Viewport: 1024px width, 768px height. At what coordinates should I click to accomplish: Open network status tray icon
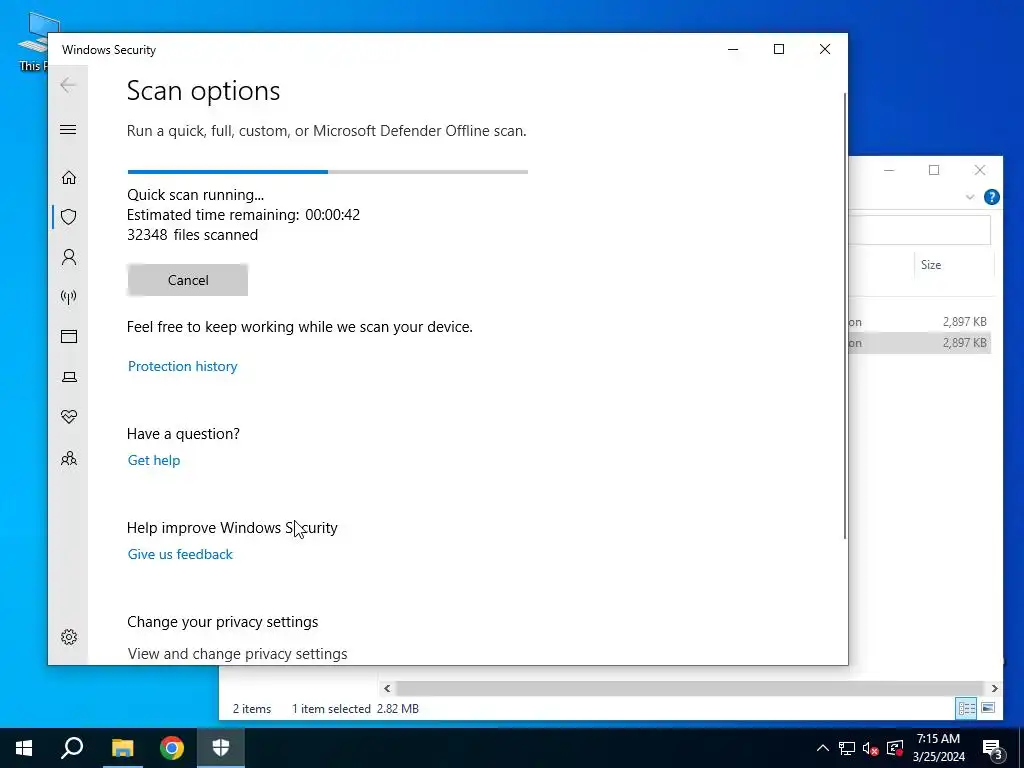pos(847,748)
